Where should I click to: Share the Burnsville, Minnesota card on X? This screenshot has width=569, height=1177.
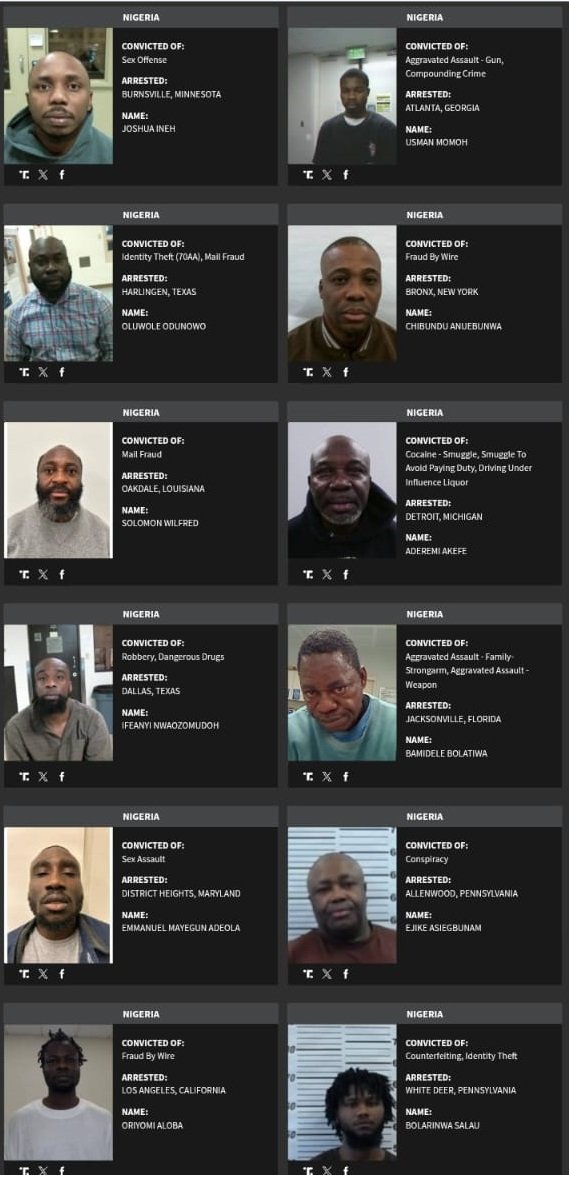click(x=43, y=174)
